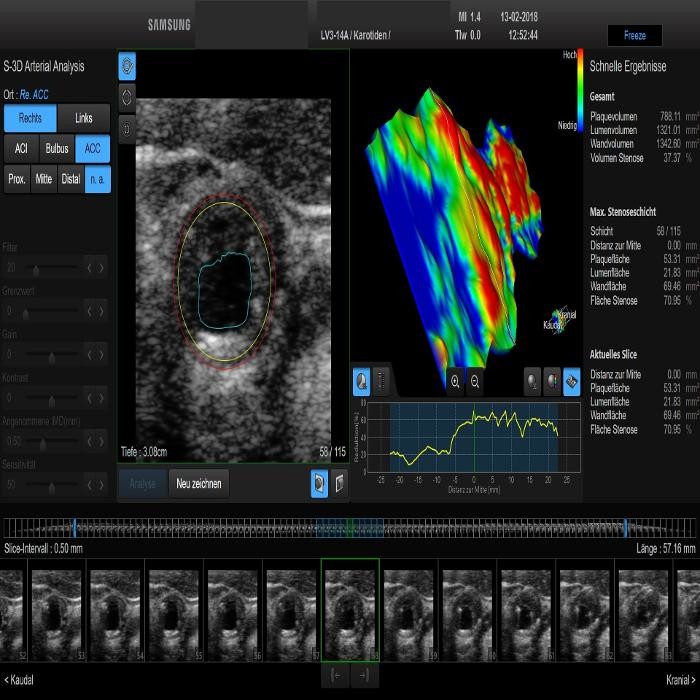Step to previous slice with left arrow button
The image size is (700, 700).
[x=334, y=676]
